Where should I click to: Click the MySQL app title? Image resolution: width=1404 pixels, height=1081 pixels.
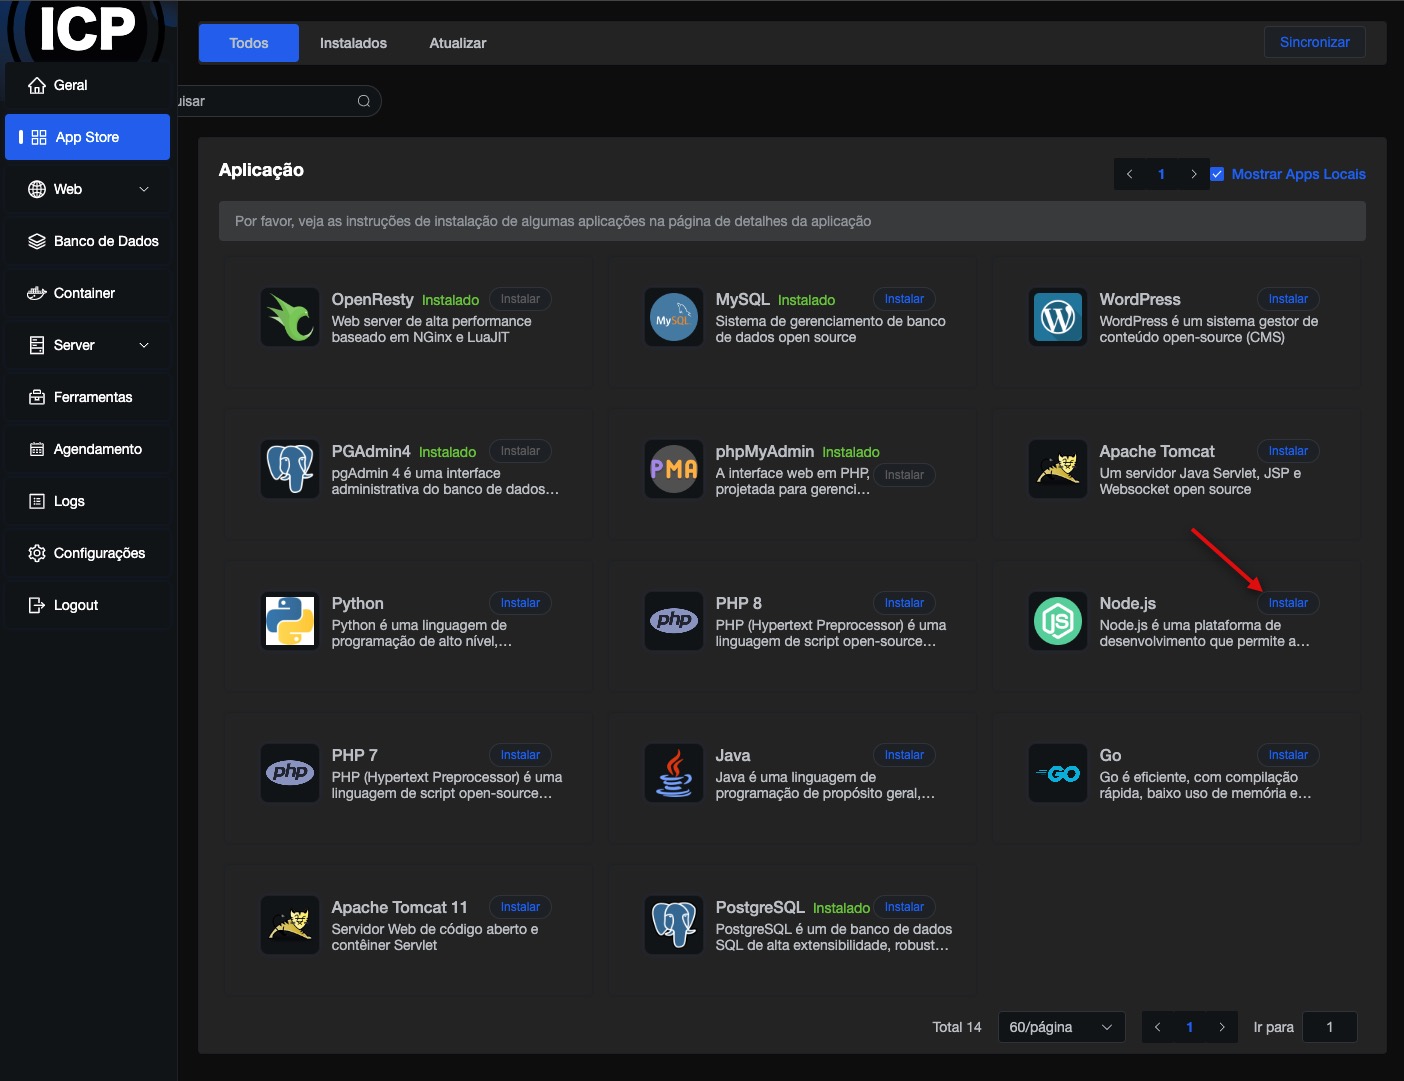click(742, 299)
